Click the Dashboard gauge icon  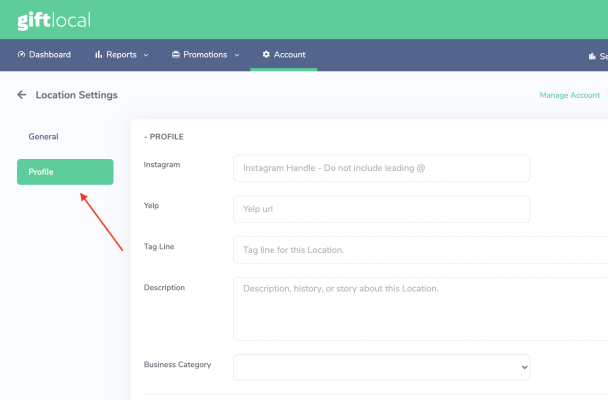click(x=21, y=55)
